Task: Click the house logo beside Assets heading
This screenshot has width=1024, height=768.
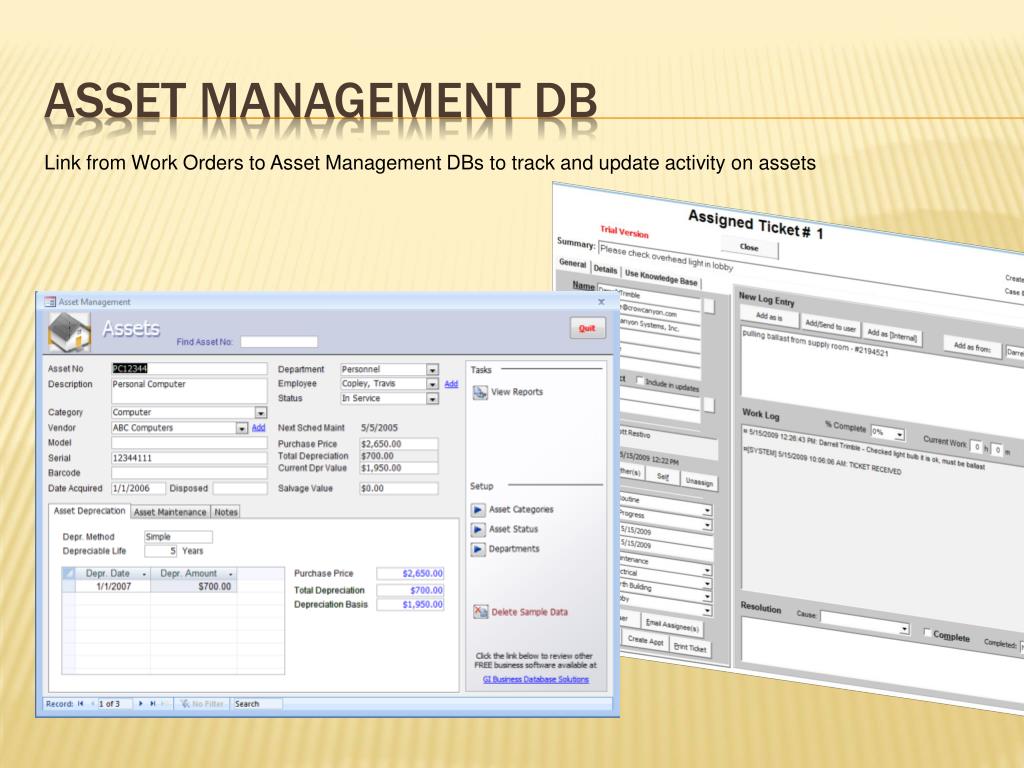Action: point(69,332)
